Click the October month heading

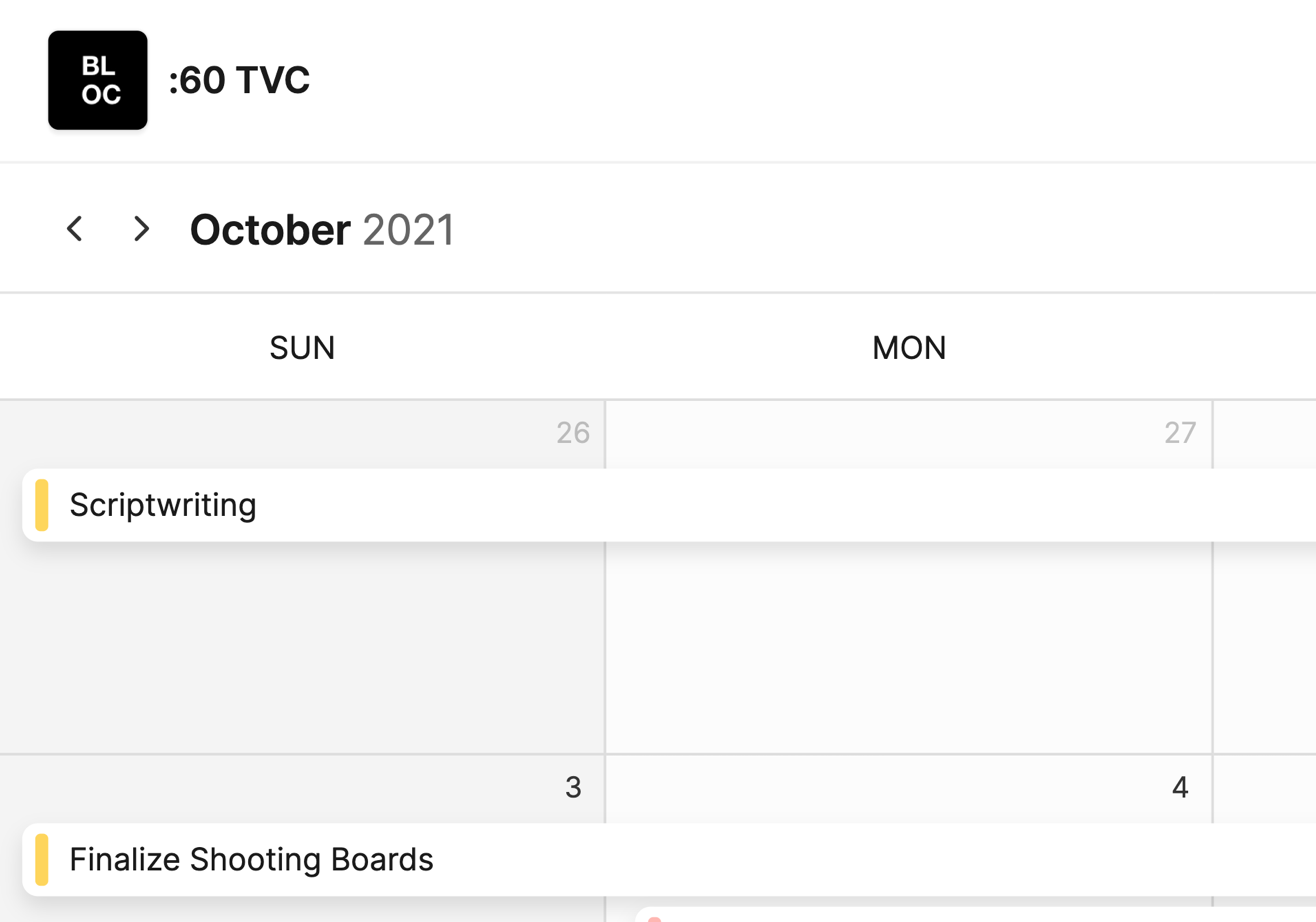point(270,230)
